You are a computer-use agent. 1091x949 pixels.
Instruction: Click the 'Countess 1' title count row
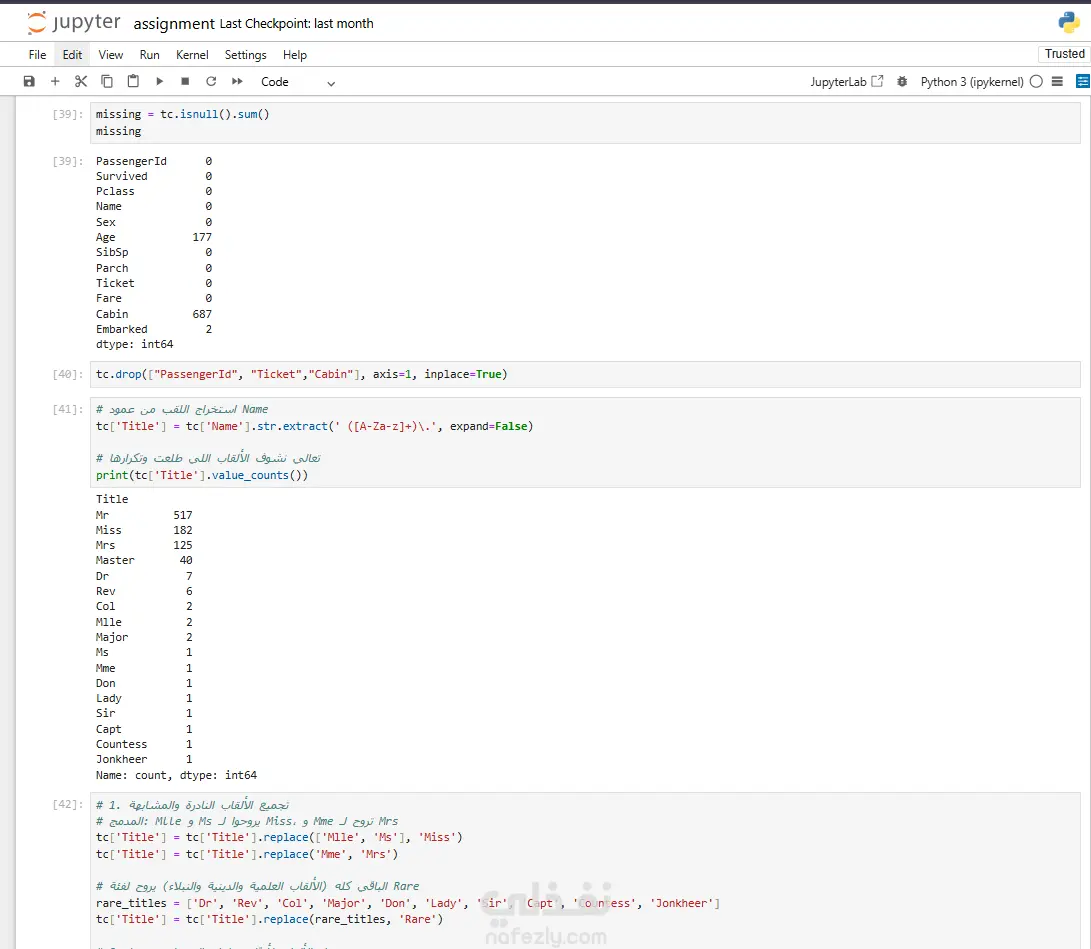pyautogui.click(x=144, y=744)
